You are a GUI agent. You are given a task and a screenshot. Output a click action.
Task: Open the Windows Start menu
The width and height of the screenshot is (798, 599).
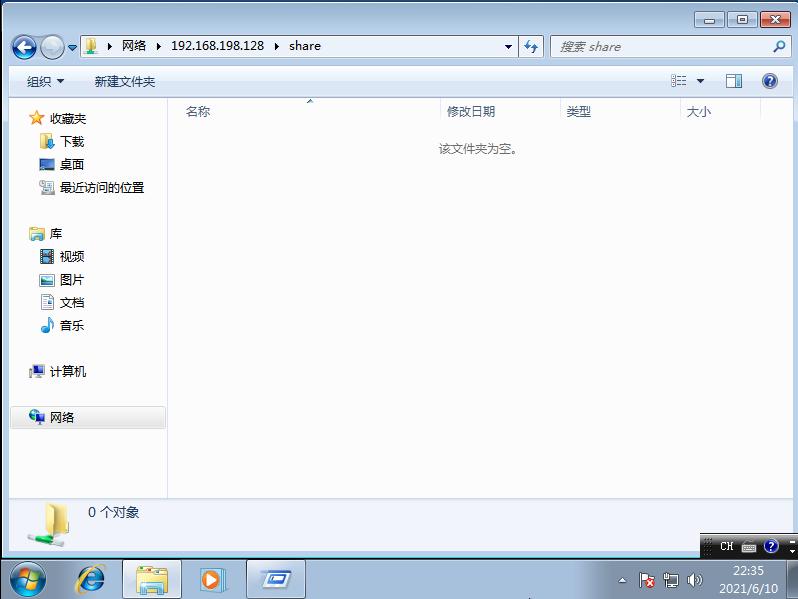pyautogui.click(x=27, y=580)
